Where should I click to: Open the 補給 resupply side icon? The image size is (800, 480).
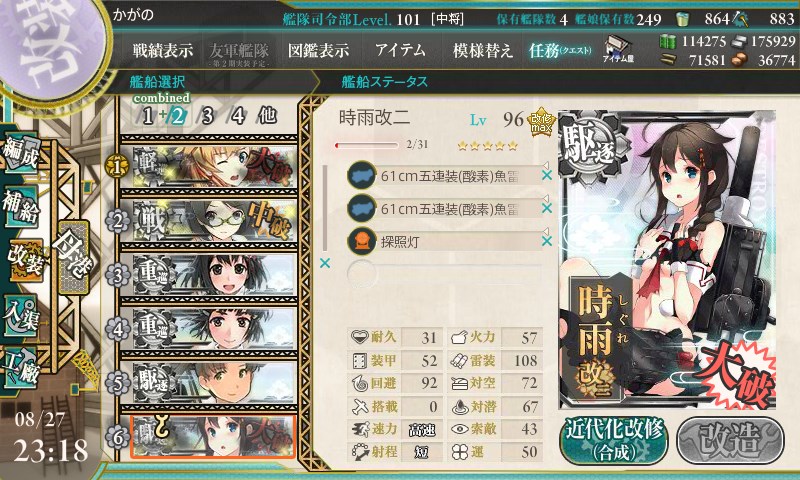[x=21, y=206]
